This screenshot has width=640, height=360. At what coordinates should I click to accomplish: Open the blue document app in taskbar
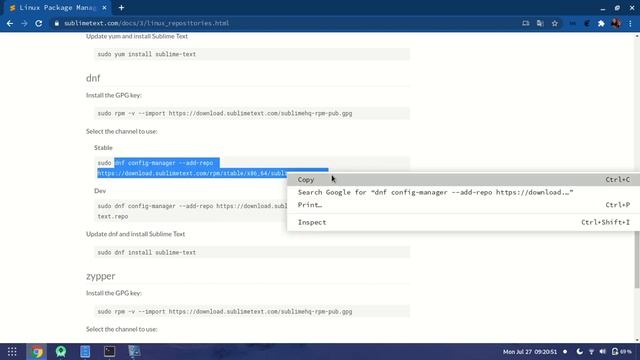(x=85, y=351)
